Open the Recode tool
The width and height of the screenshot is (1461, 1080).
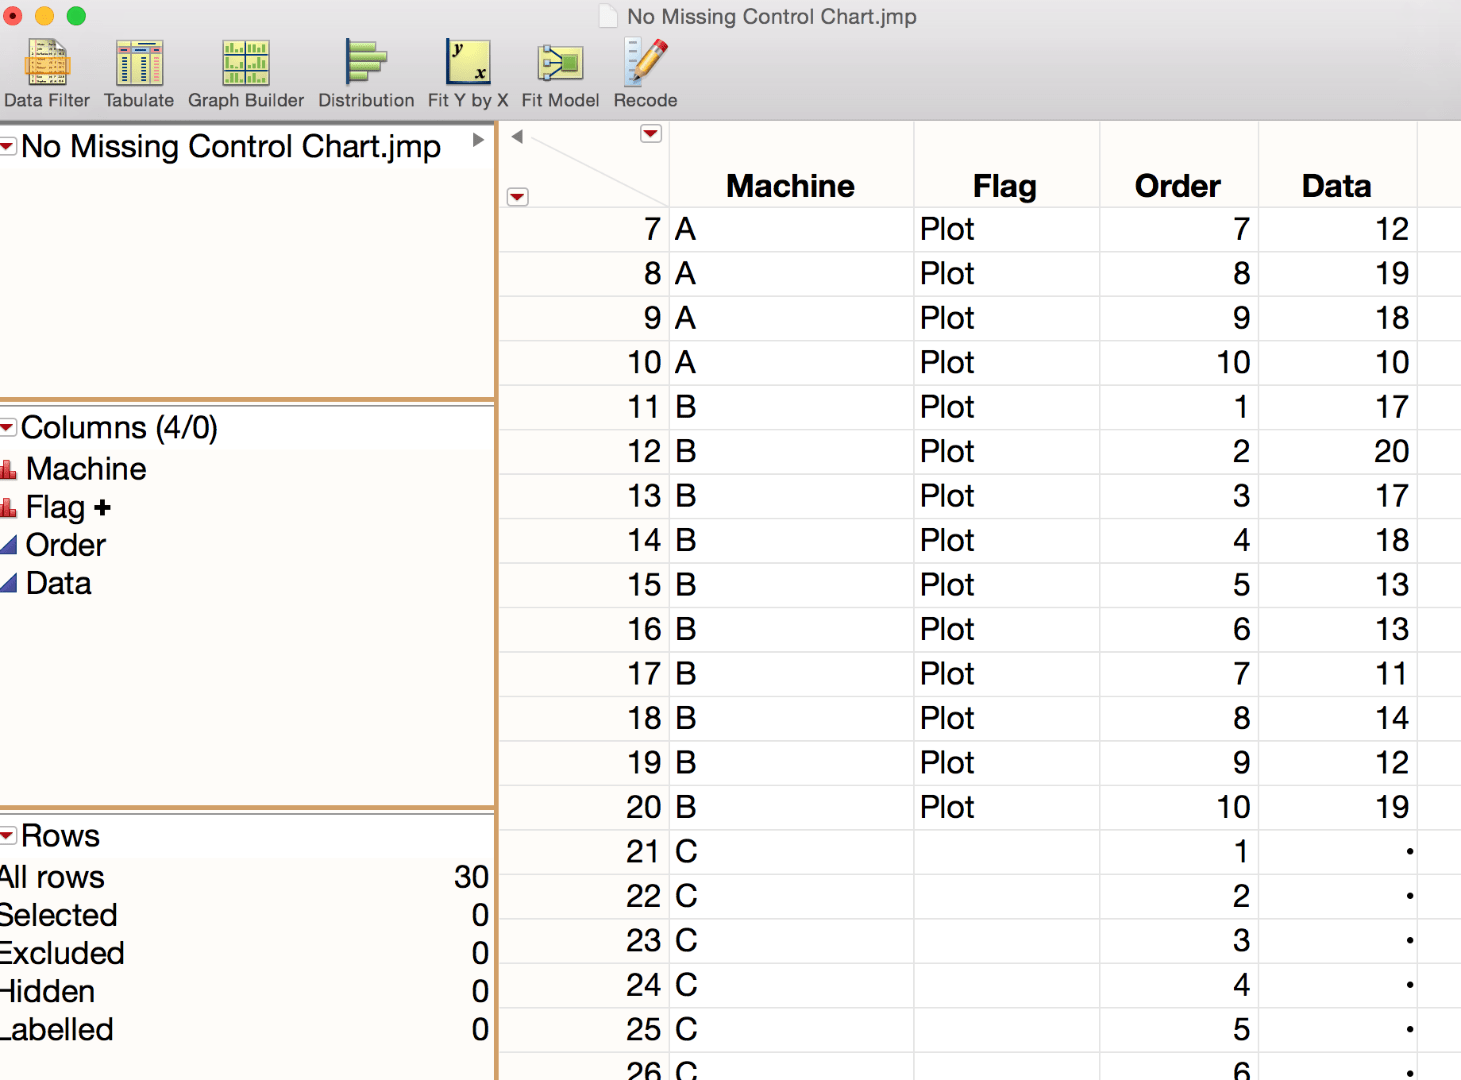point(646,73)
